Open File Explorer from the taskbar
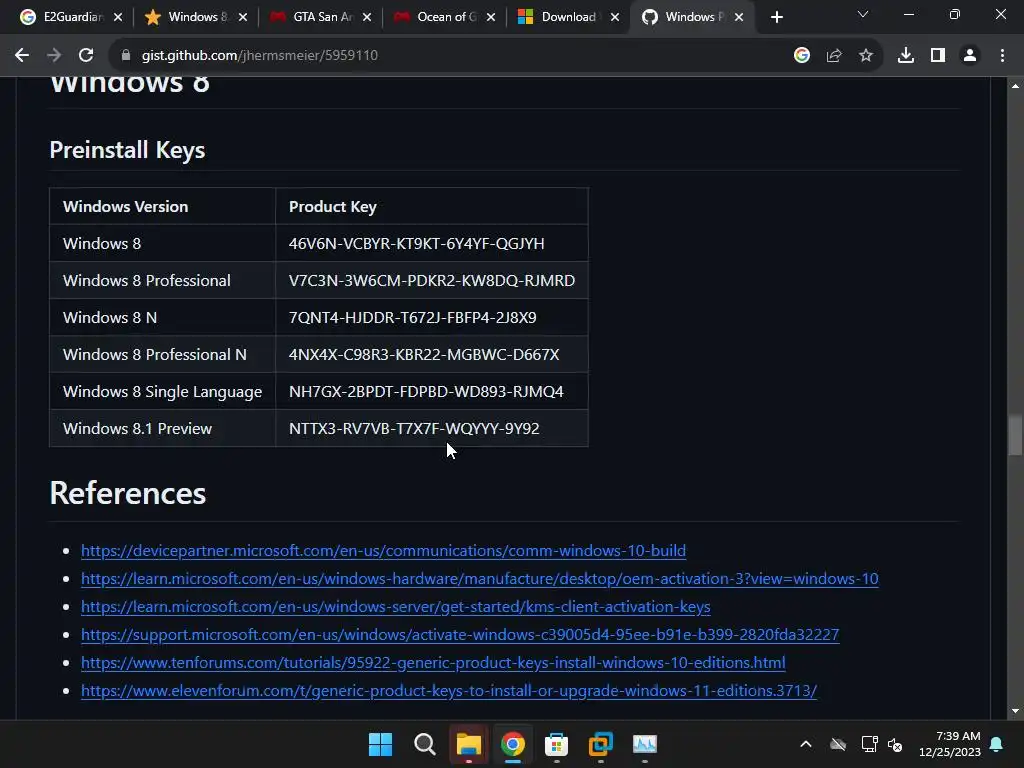Screen dimensions: 1024x768 pos(468,744)
